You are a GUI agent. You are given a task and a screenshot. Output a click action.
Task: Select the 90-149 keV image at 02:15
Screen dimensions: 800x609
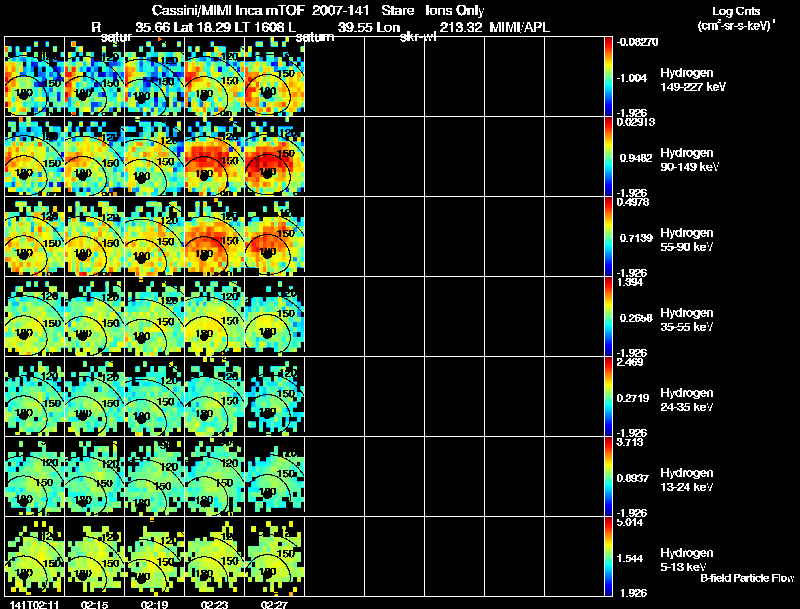click(94, 157)
